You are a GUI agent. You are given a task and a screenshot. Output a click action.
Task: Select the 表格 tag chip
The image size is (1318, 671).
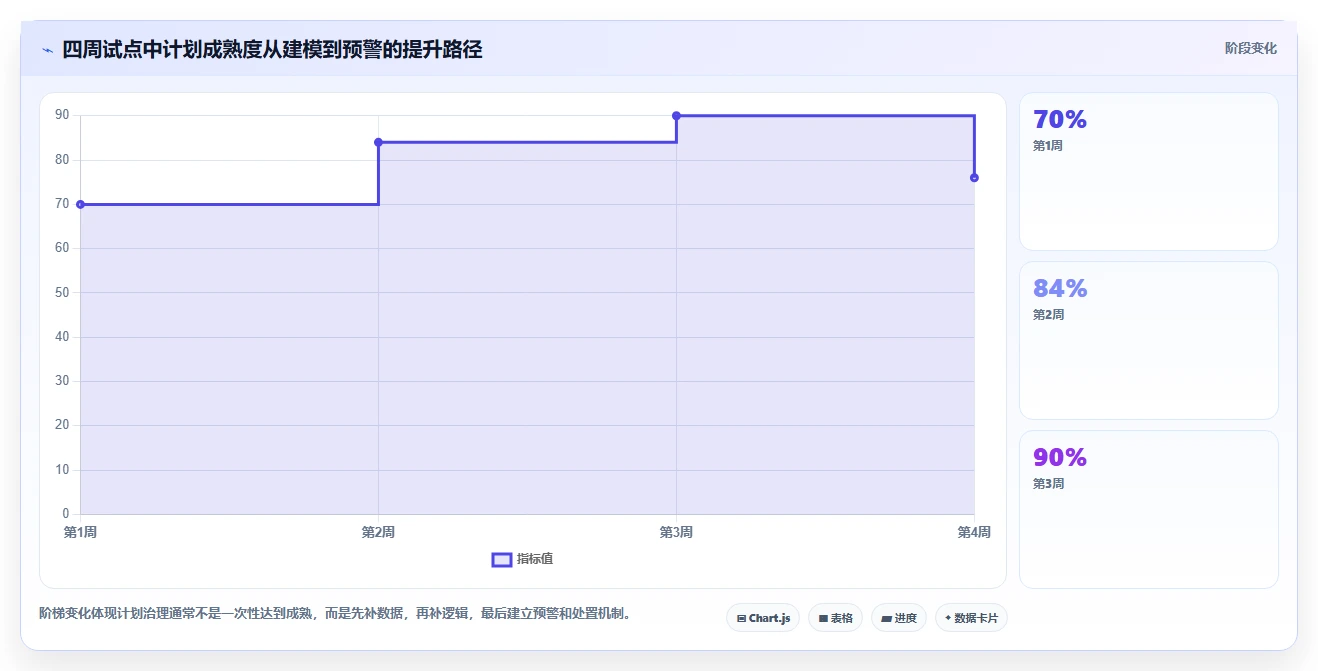[x=836, y=618]
